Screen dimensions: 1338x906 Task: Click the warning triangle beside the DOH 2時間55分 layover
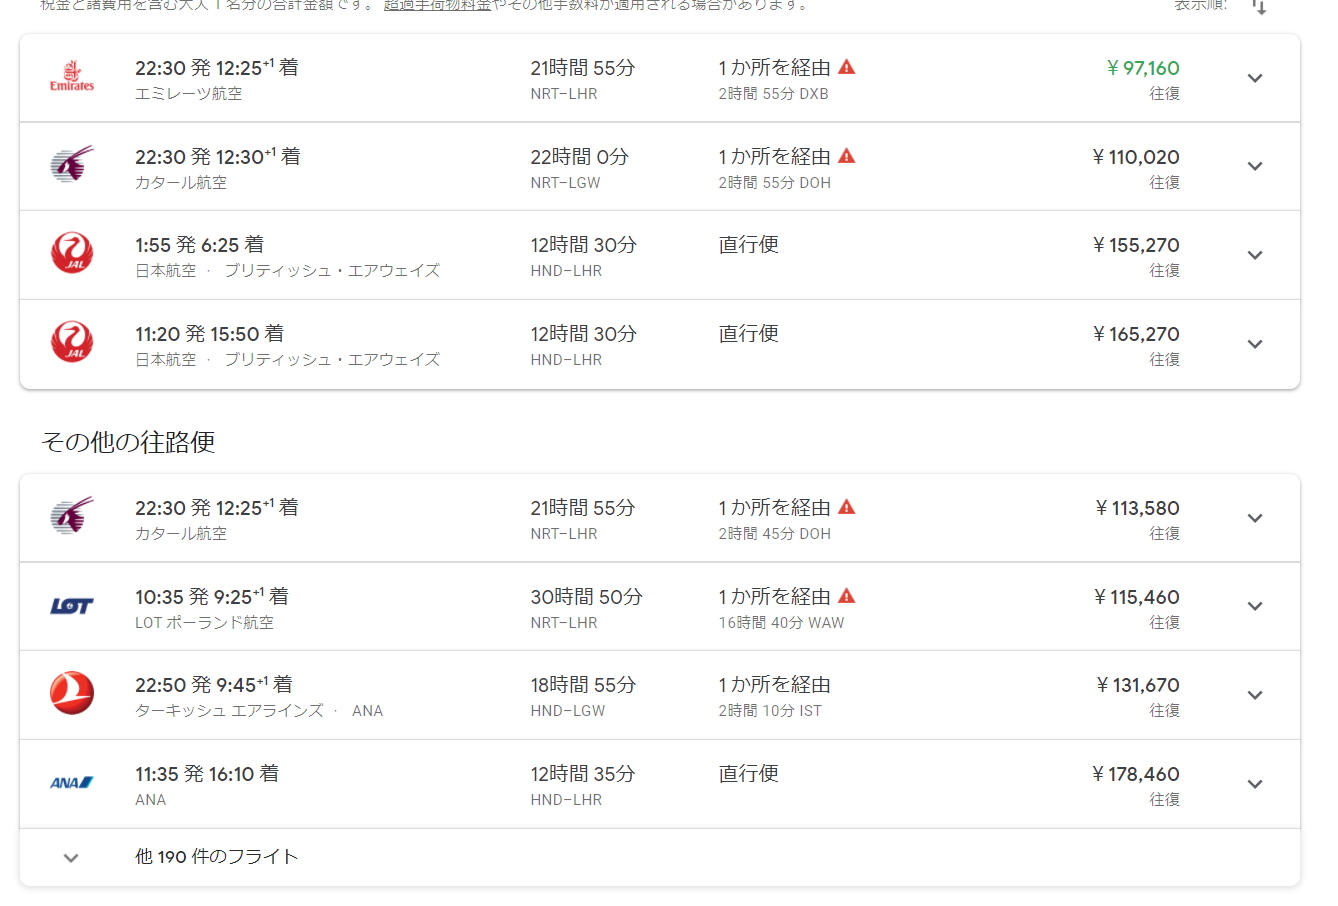pos(847,156)
